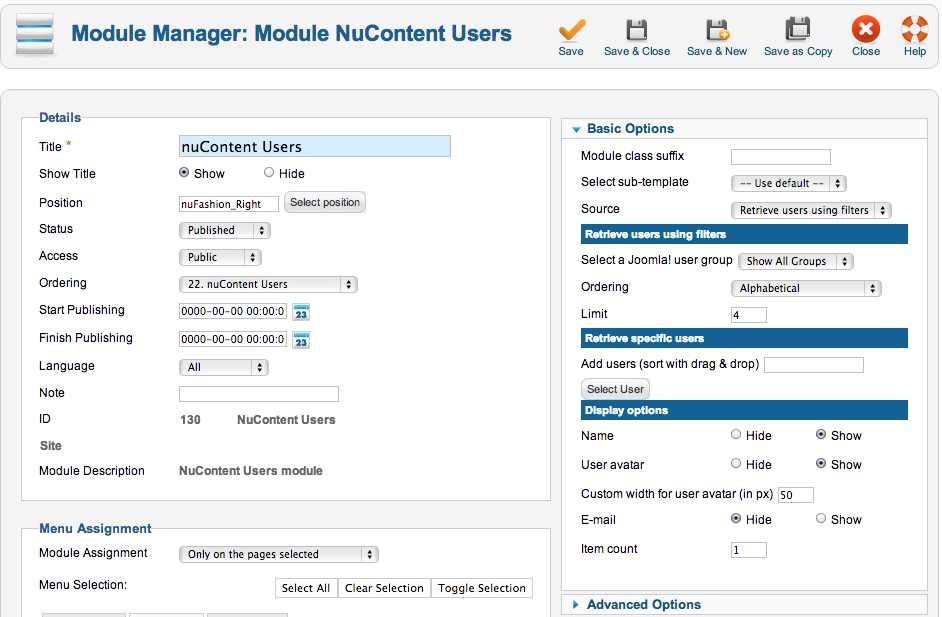Viewport: 942px width, 617px height.
Task: Set E-mail option to Show
Action: click(x=821, y=518)
